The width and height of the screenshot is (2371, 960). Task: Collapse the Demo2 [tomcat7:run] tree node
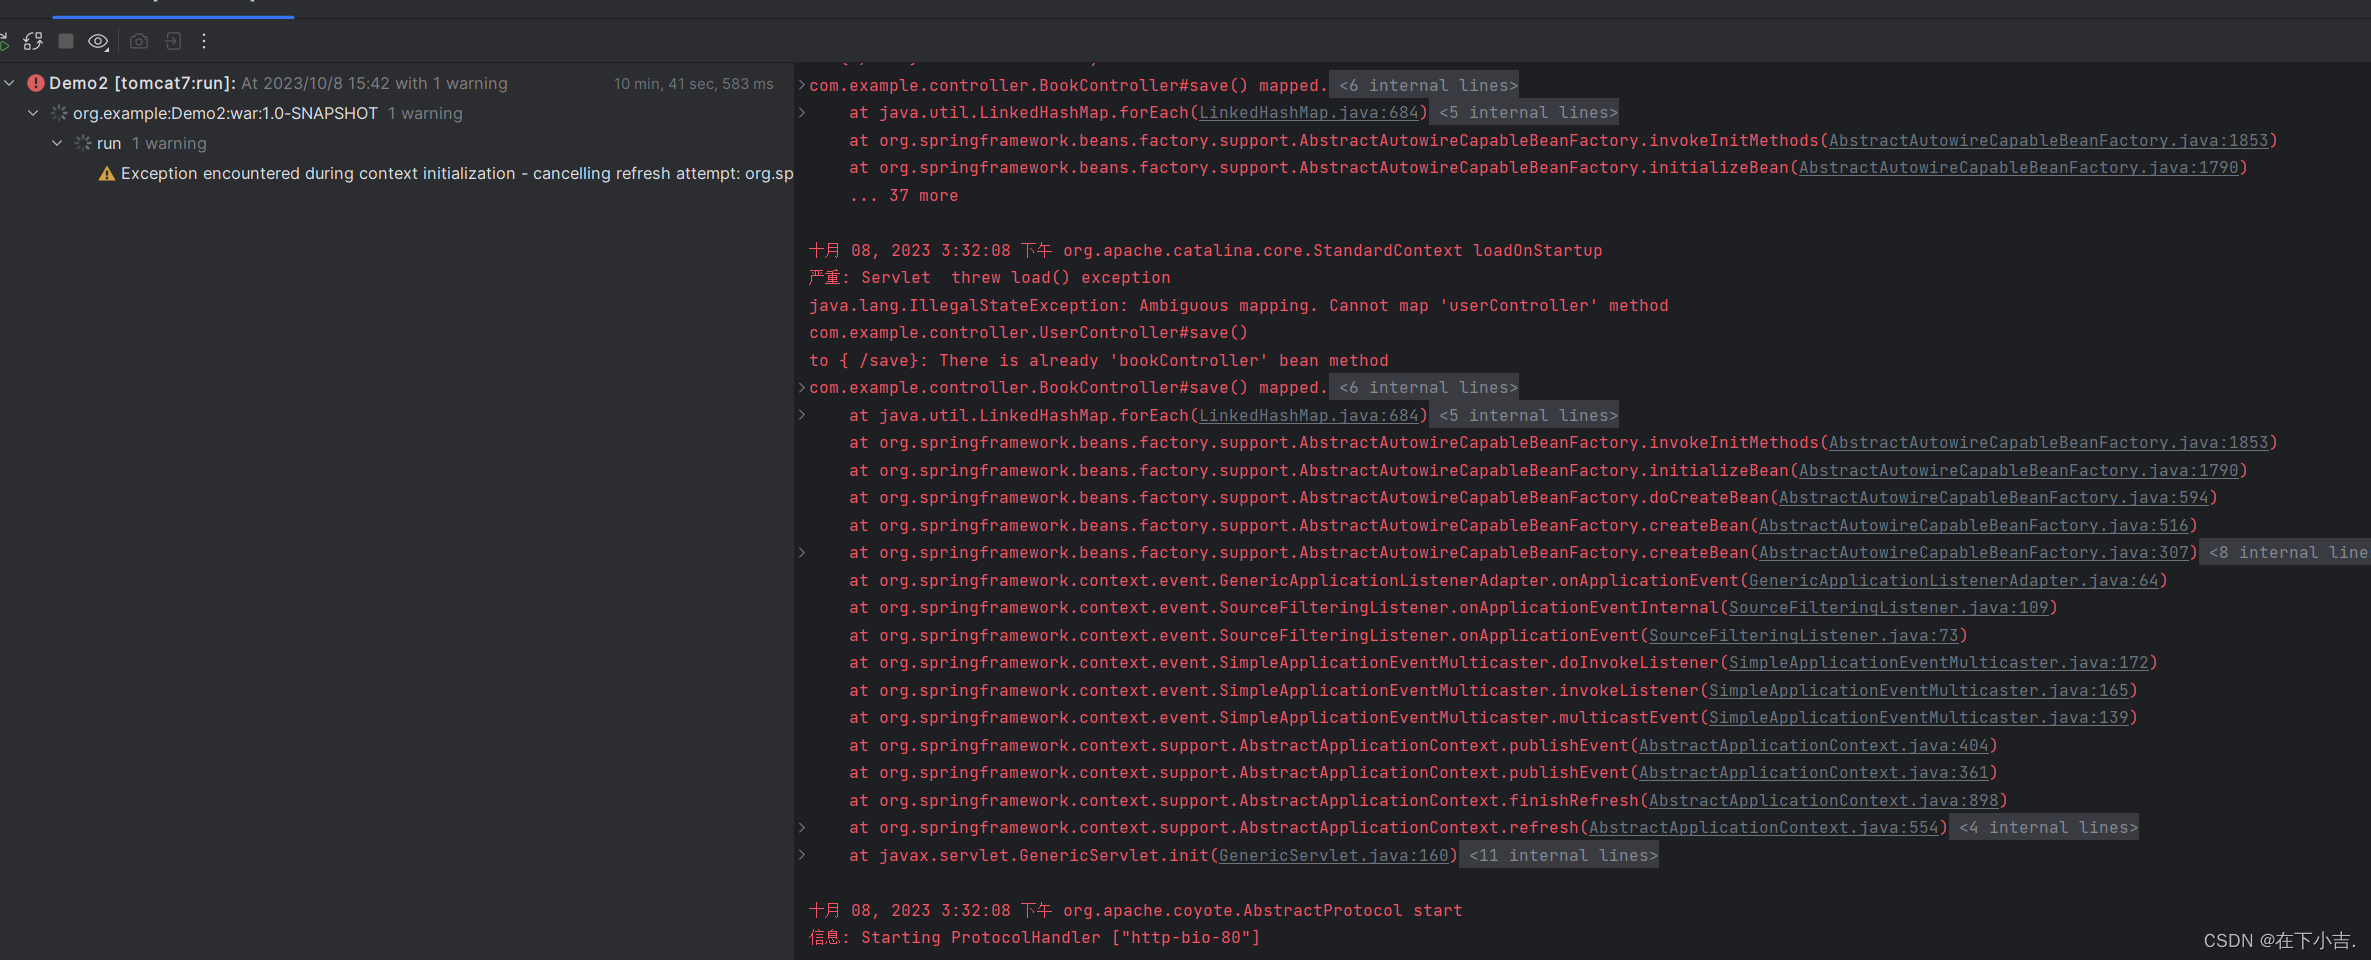[x=9, y=83]
